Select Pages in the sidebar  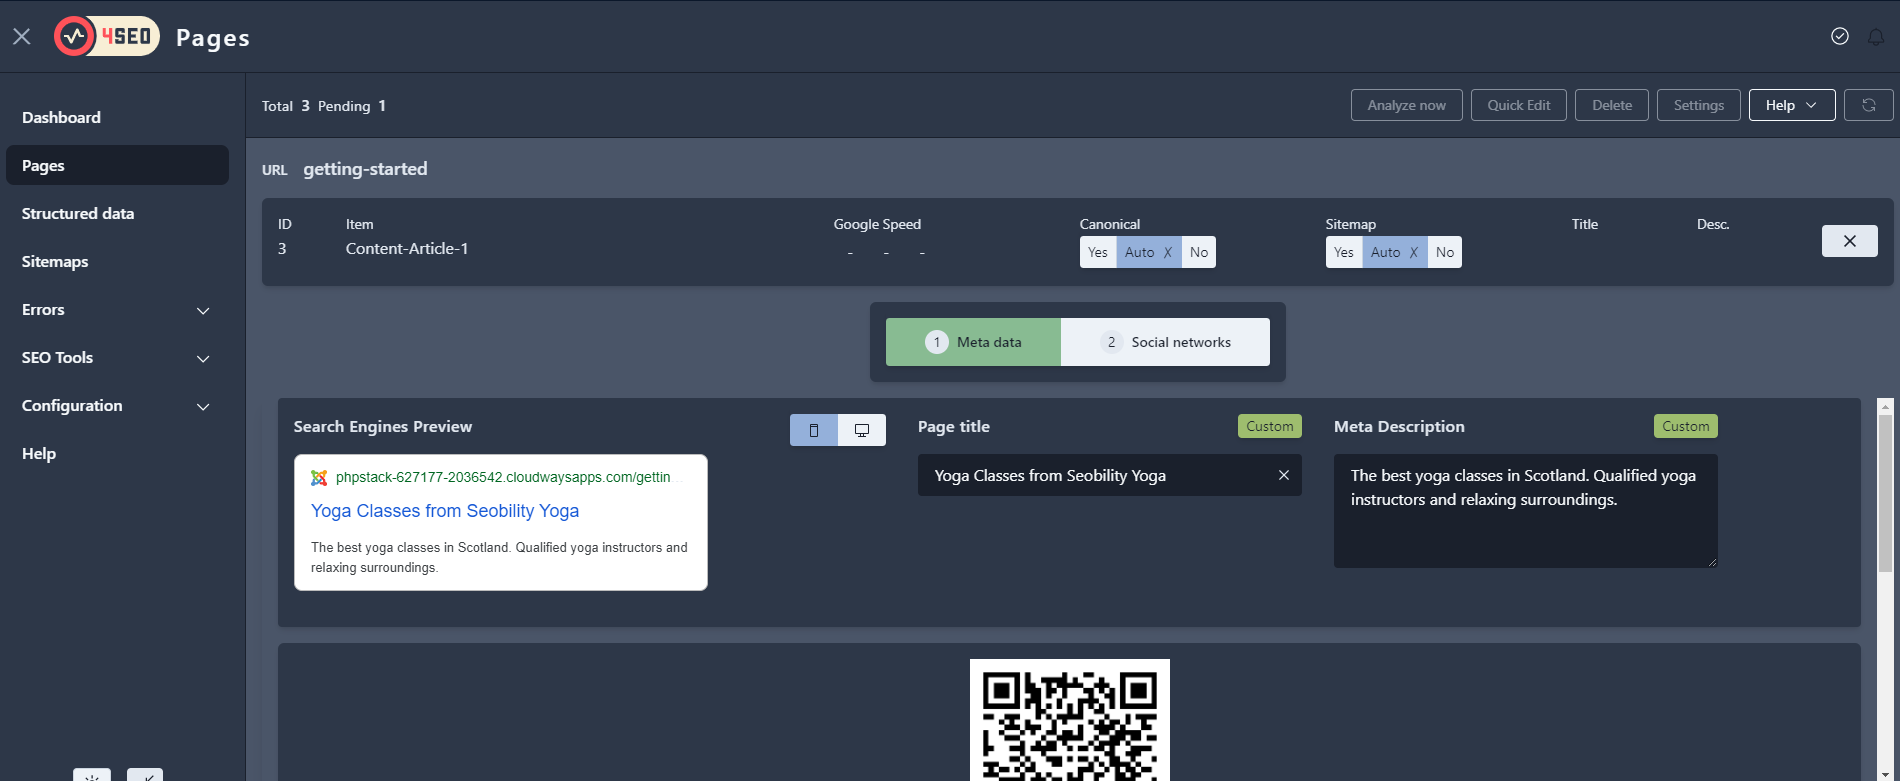click(x=117, y=165)
